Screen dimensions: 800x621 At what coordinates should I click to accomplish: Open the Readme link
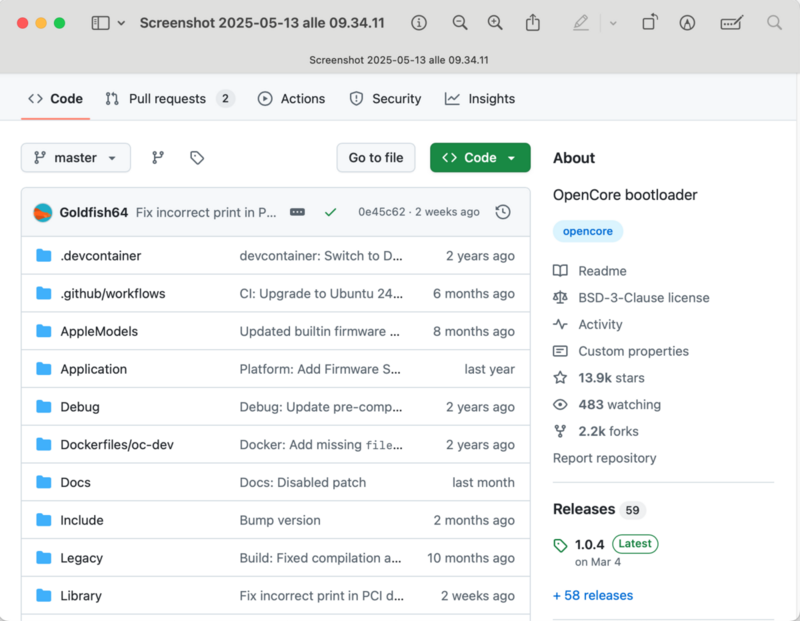tap(590, 271)
